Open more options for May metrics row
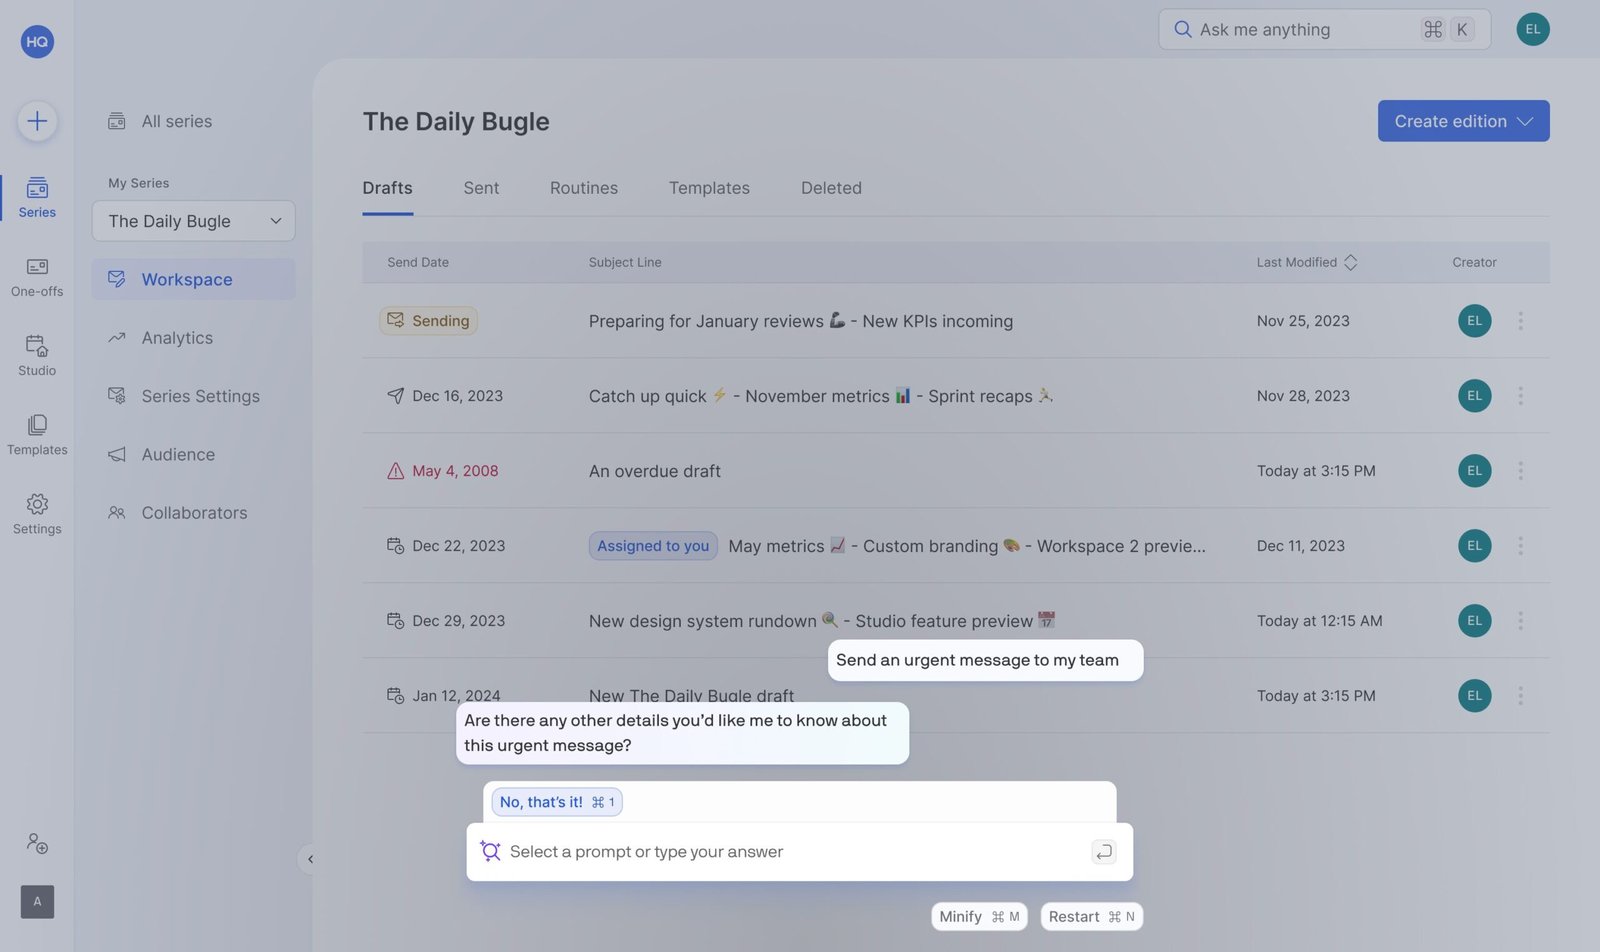This screenshot has width=1600, height=952. (x=1520, y=545)
